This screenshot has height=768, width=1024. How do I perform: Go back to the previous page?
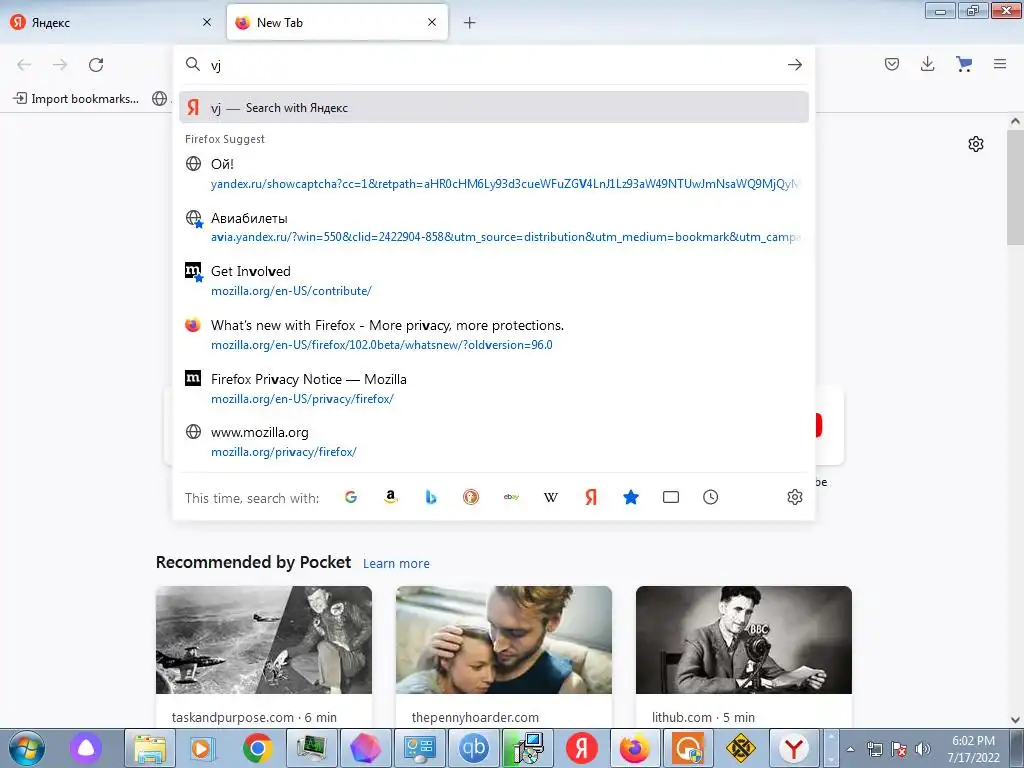pos(24,65)
